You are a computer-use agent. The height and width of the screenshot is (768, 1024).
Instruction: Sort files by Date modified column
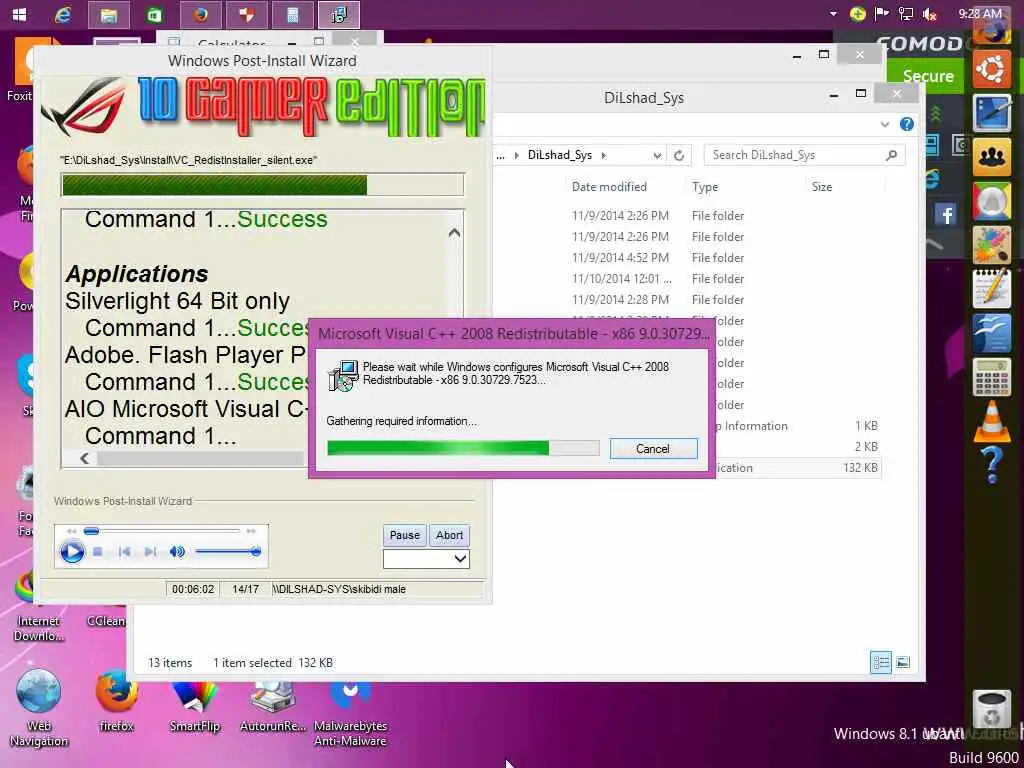(x=609, y=187)
